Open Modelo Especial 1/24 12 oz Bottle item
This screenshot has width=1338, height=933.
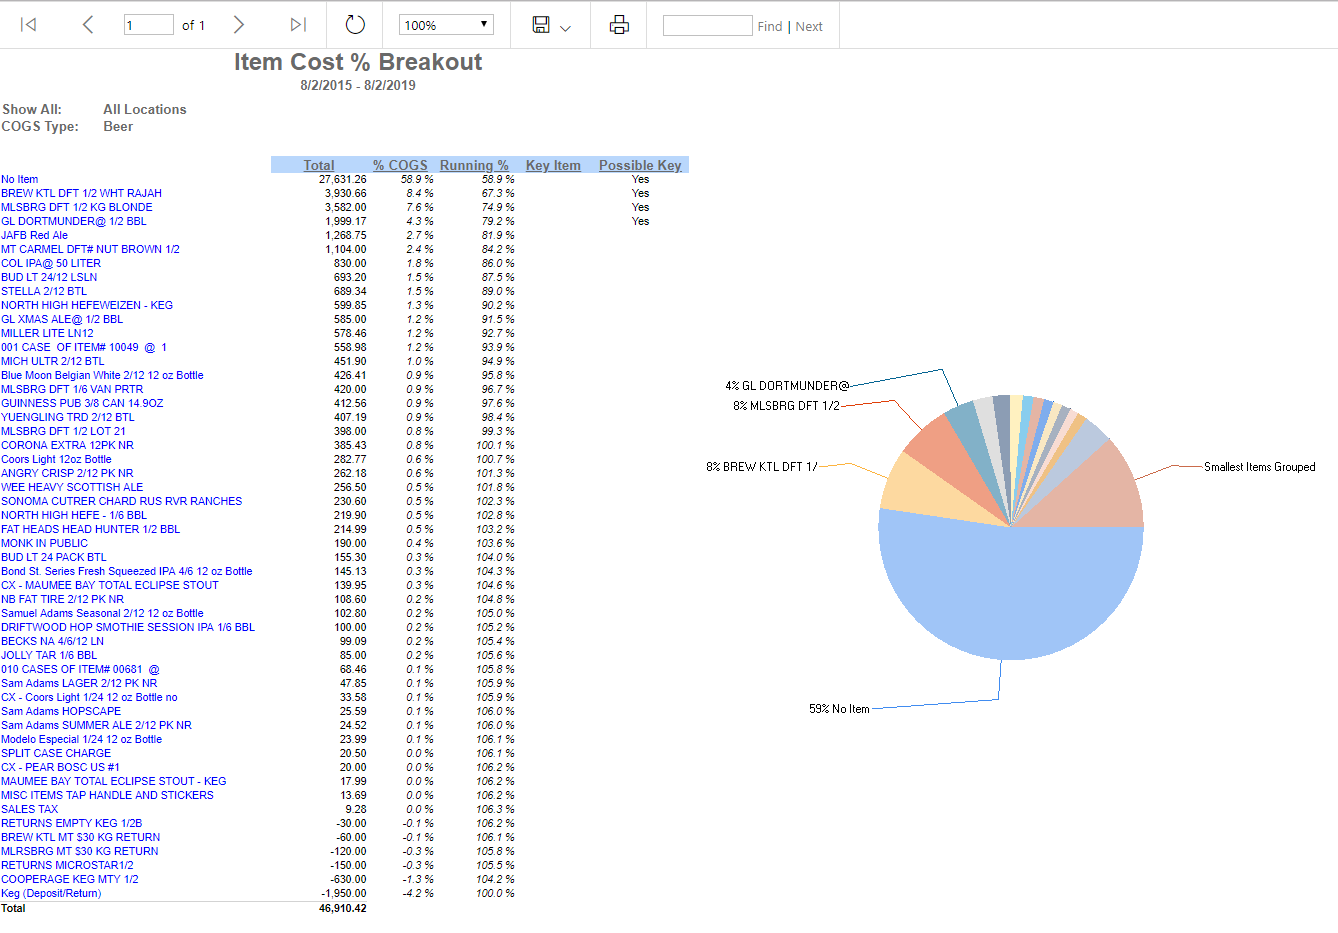pos(81,740)
